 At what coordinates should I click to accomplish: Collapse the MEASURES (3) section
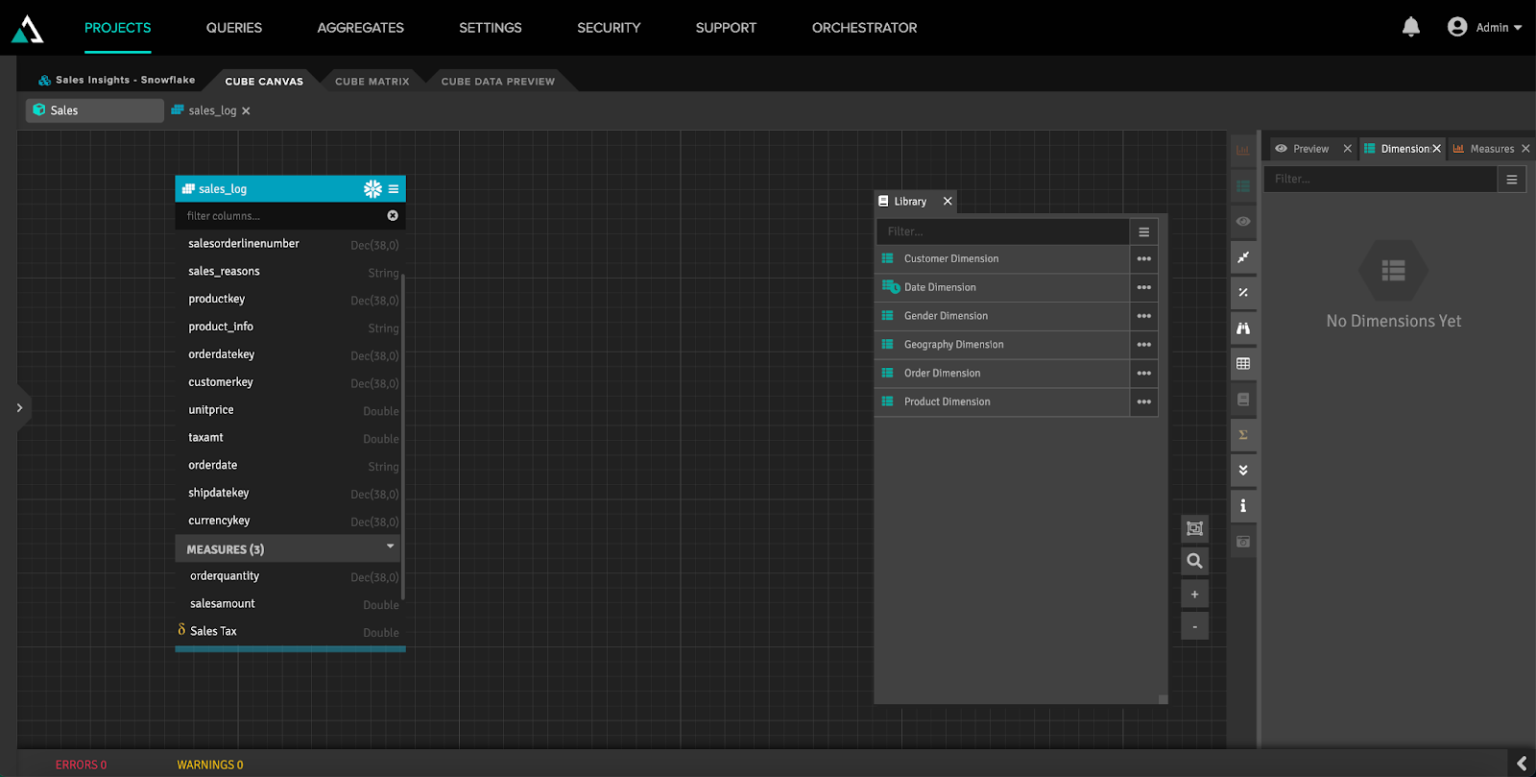point(389,547)
